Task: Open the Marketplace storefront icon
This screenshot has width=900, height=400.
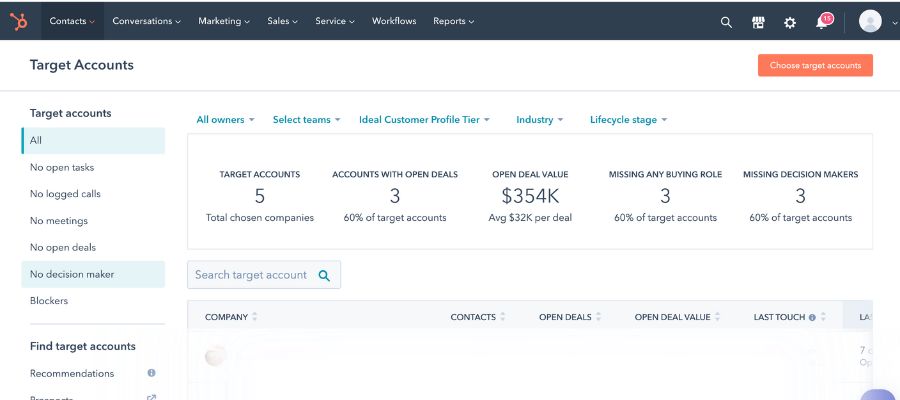Action: tap(758, 22)
